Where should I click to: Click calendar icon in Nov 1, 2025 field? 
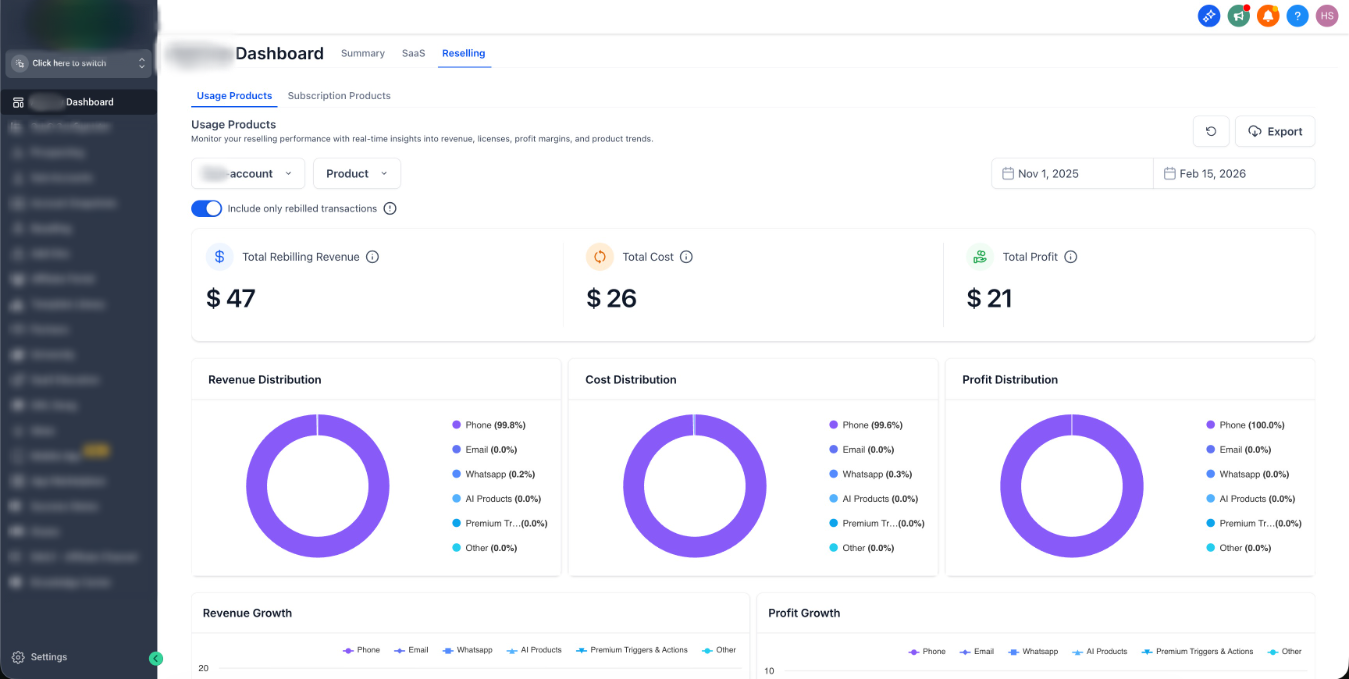[x=1008, y=174]
